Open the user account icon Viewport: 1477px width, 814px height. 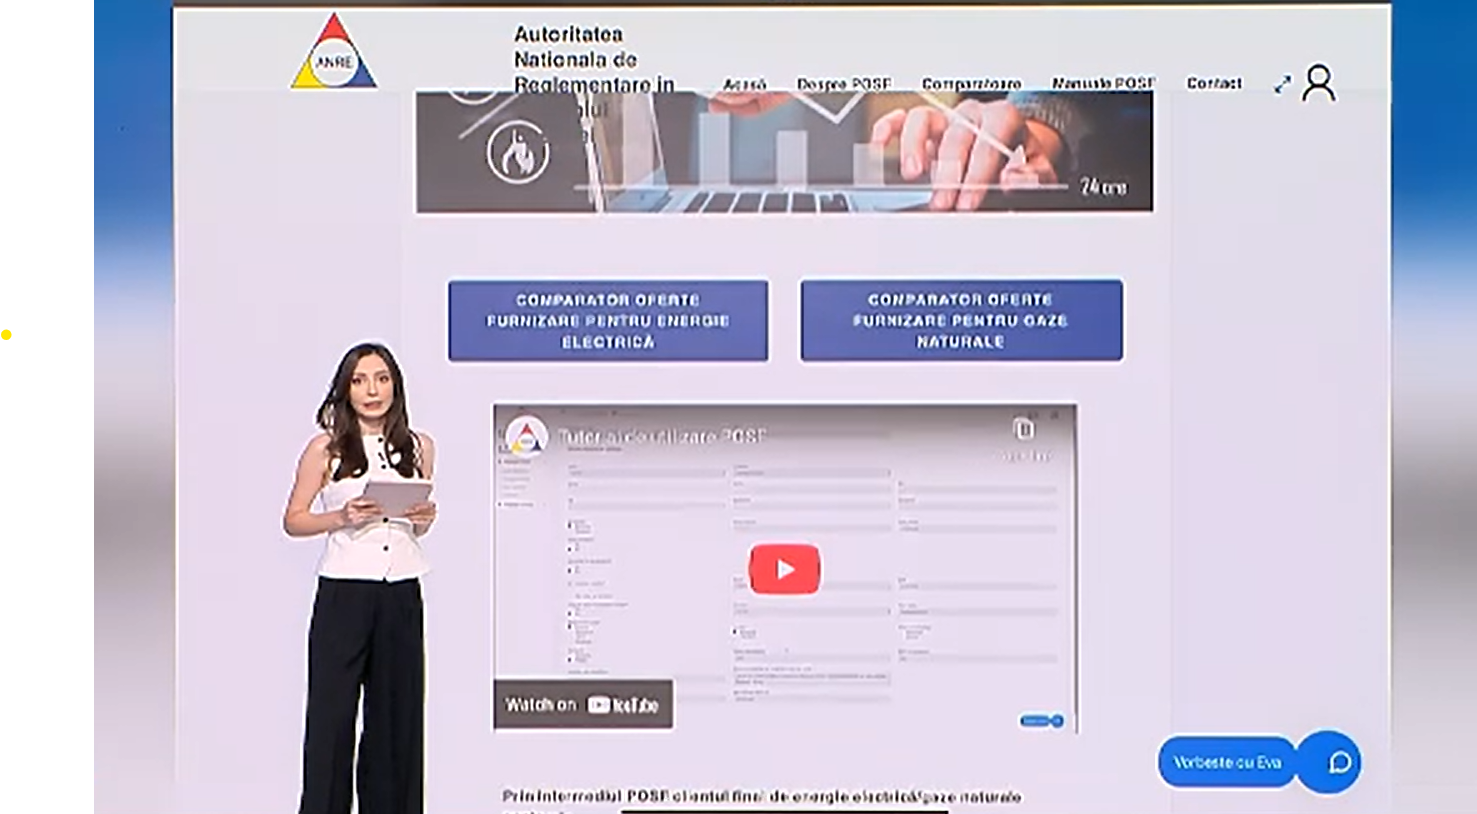tap(1319, 84)
